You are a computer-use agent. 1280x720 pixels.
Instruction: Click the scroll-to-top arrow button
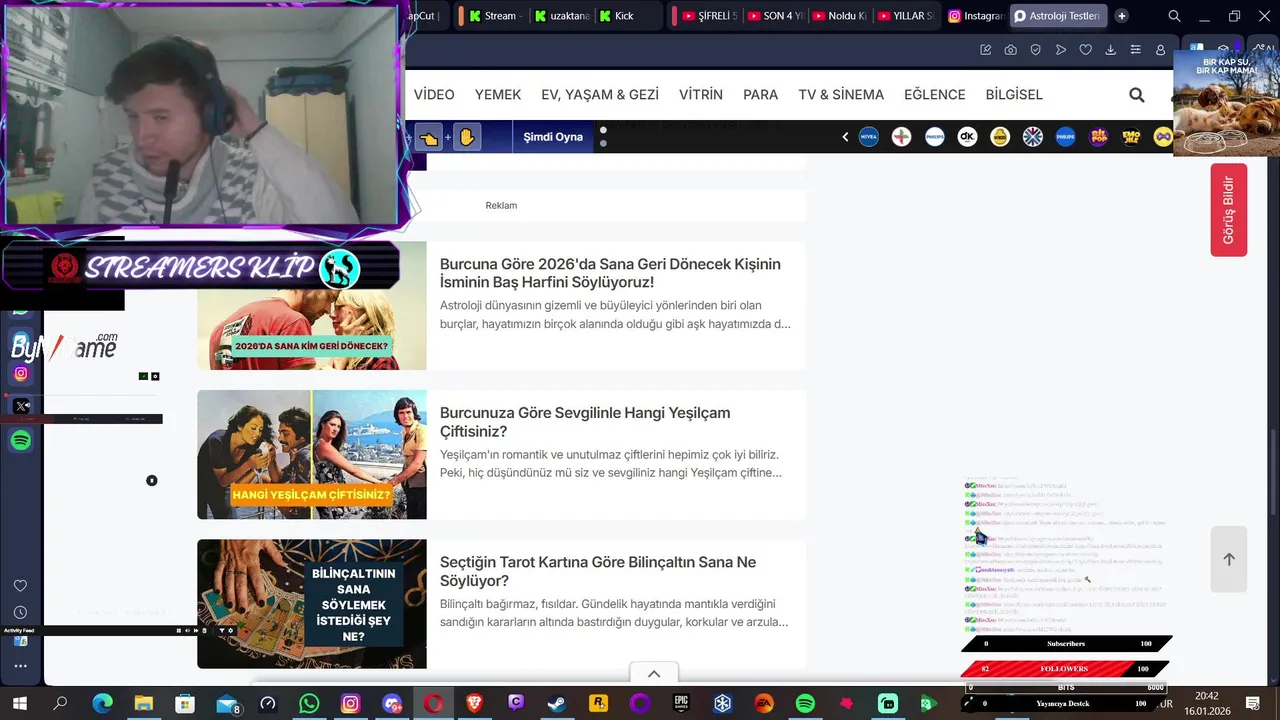(x=1229, y=559)
